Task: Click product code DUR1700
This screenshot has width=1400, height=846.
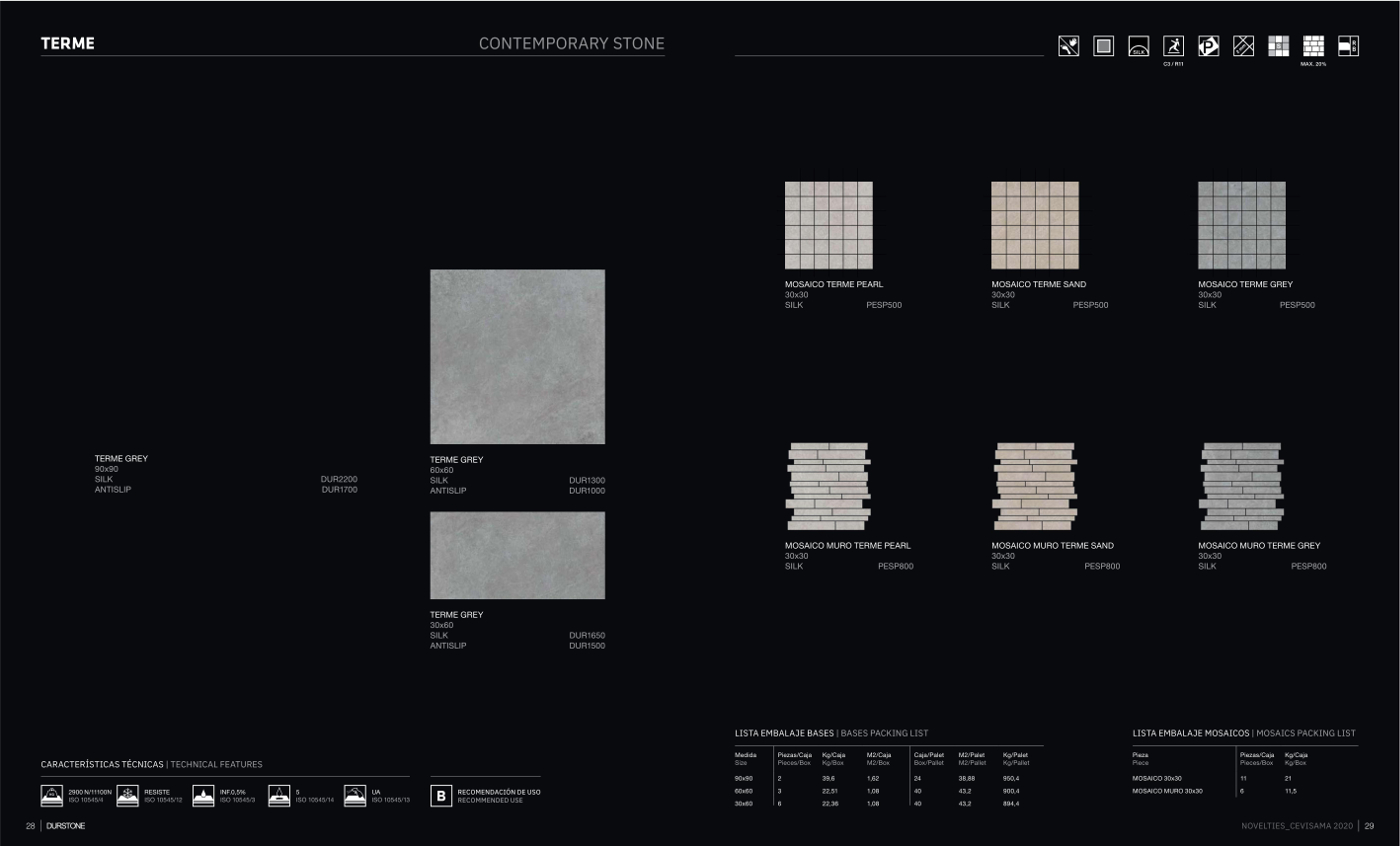Action: point(339,490)
